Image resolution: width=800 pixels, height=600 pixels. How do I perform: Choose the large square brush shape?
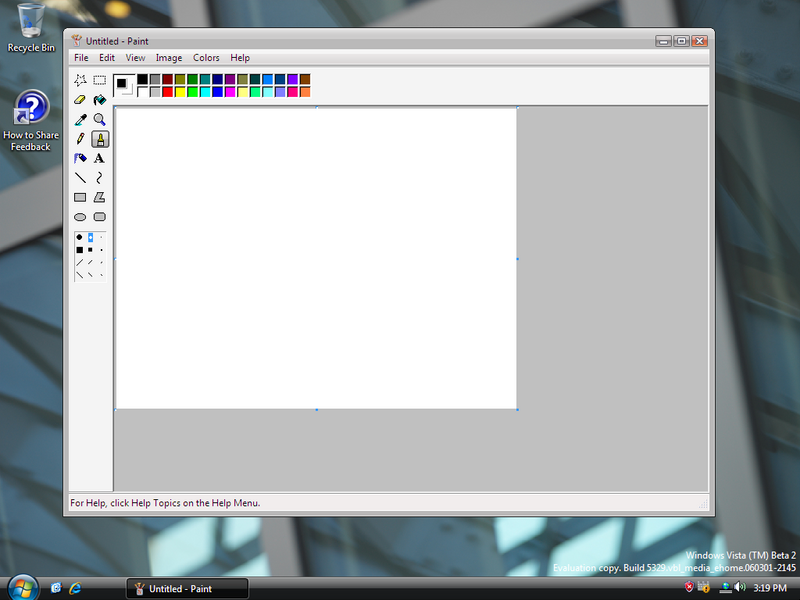79,250
